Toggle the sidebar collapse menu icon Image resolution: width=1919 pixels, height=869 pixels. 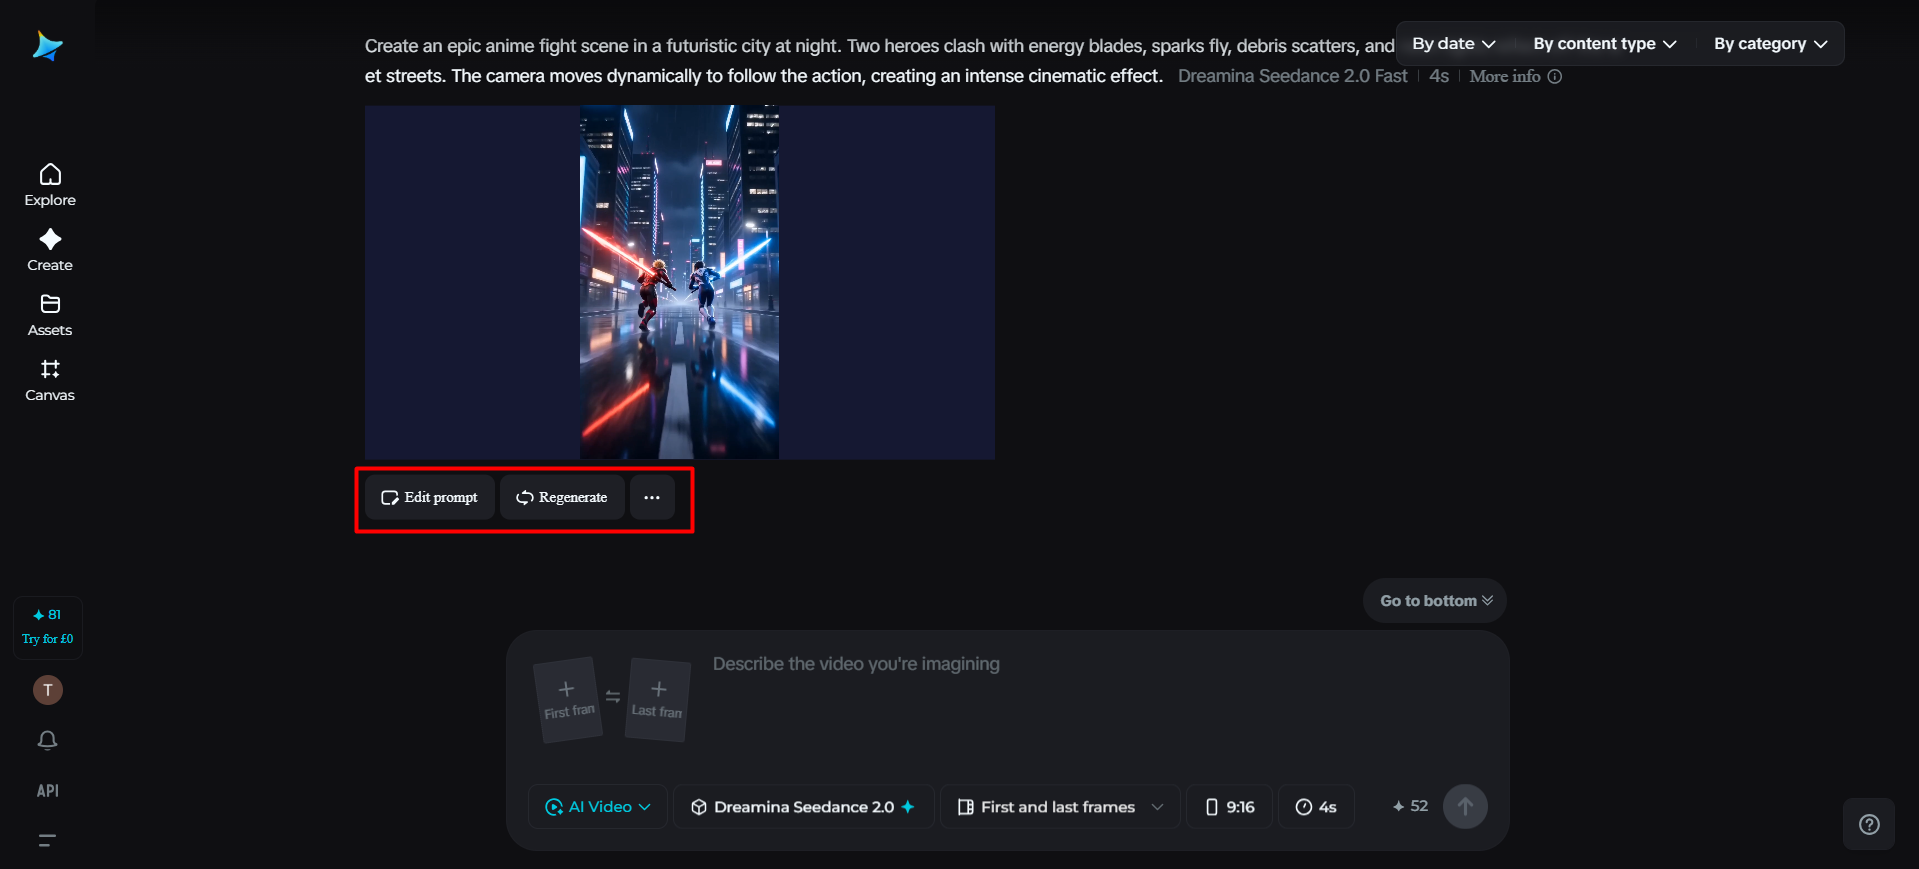[x=47, y=840]
